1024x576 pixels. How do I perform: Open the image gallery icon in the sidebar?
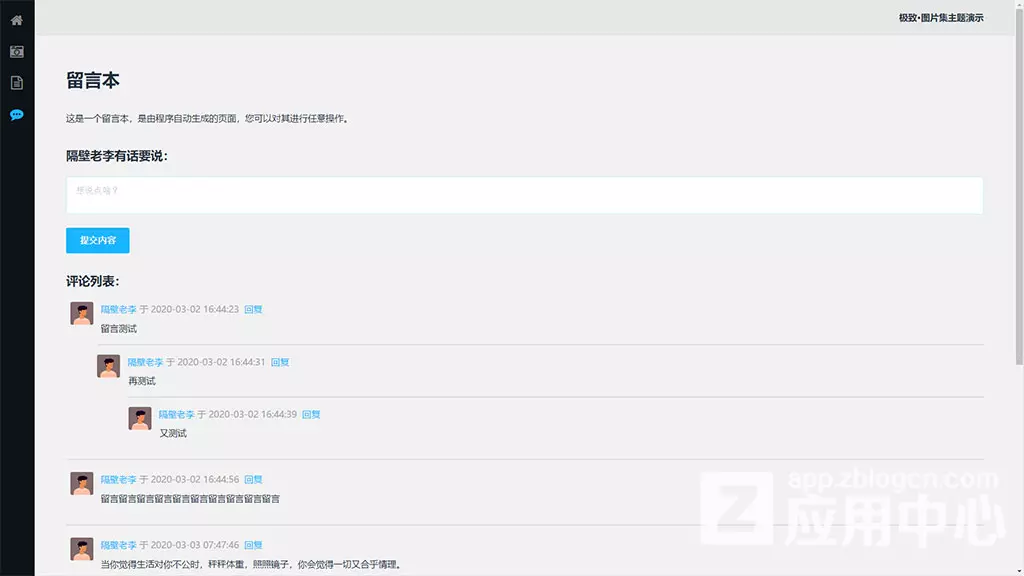17,52
